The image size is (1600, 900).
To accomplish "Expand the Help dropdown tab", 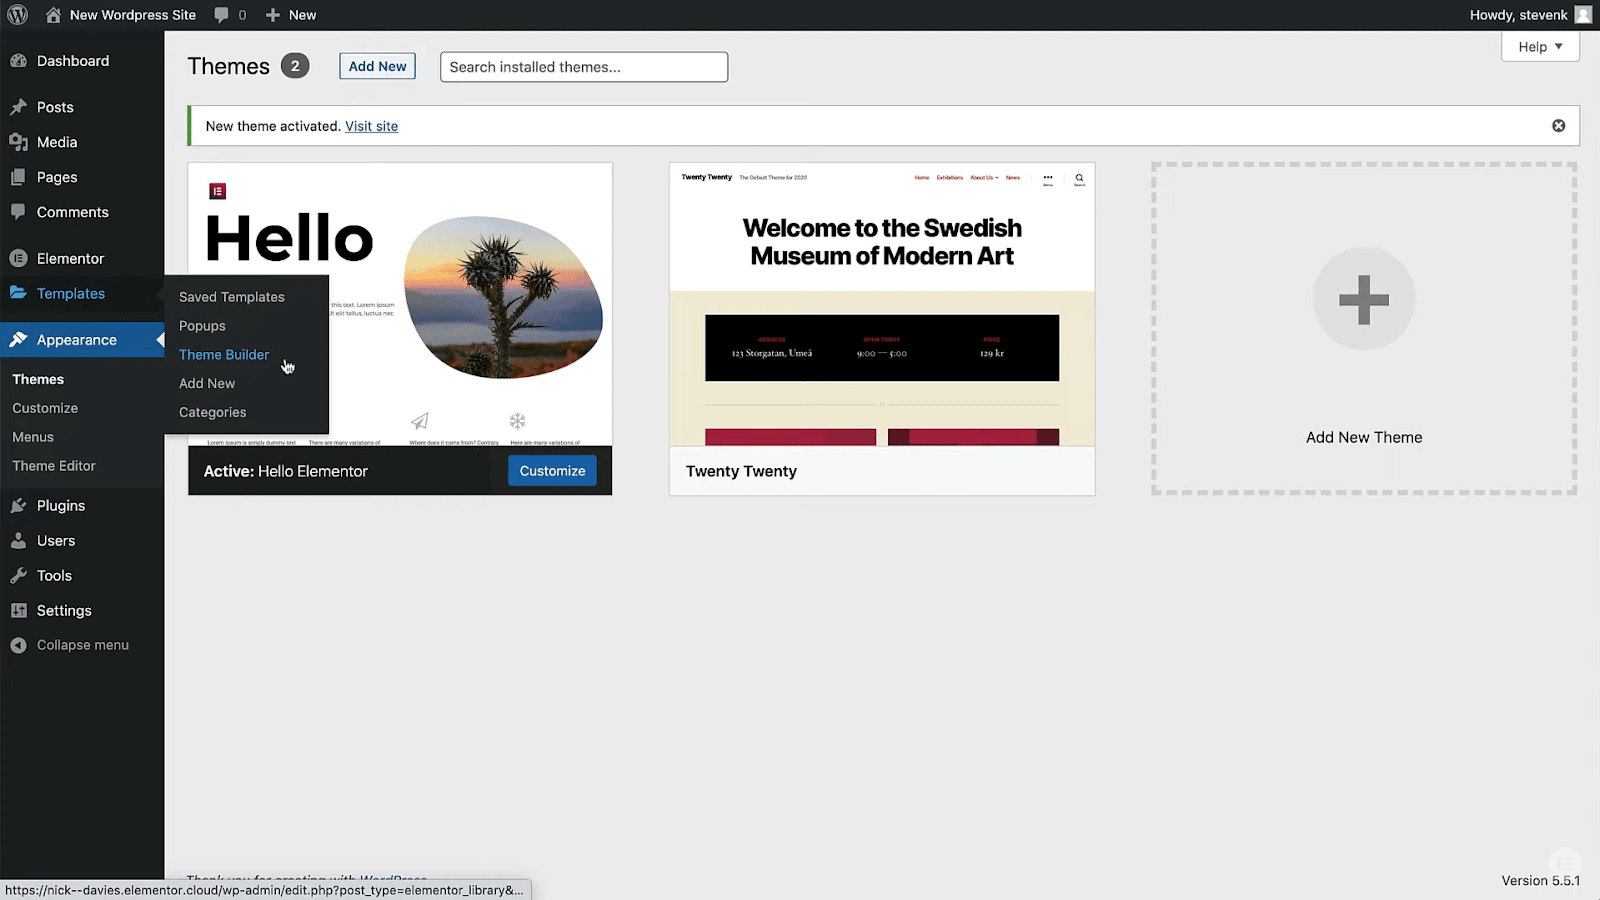I will (x=1540, y=47).
